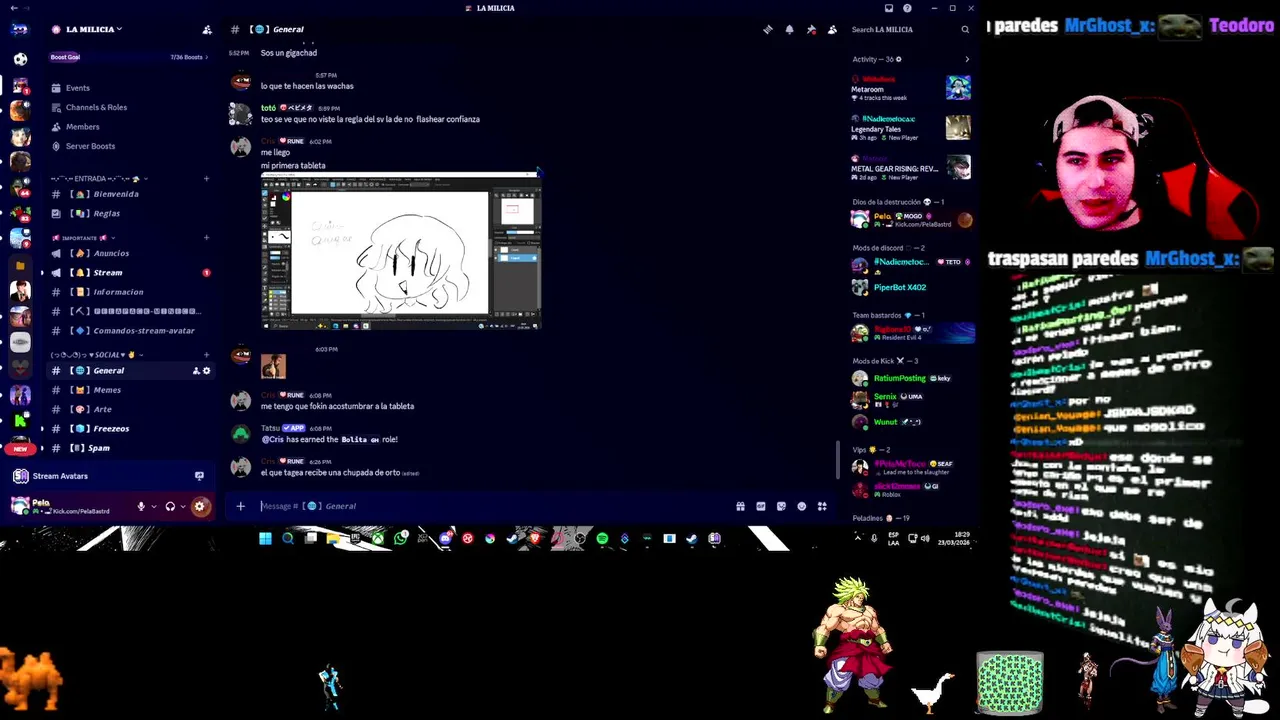Open the inbox icon in title bar
This screenshot has width=1280, height=720.
pos(888,8)
